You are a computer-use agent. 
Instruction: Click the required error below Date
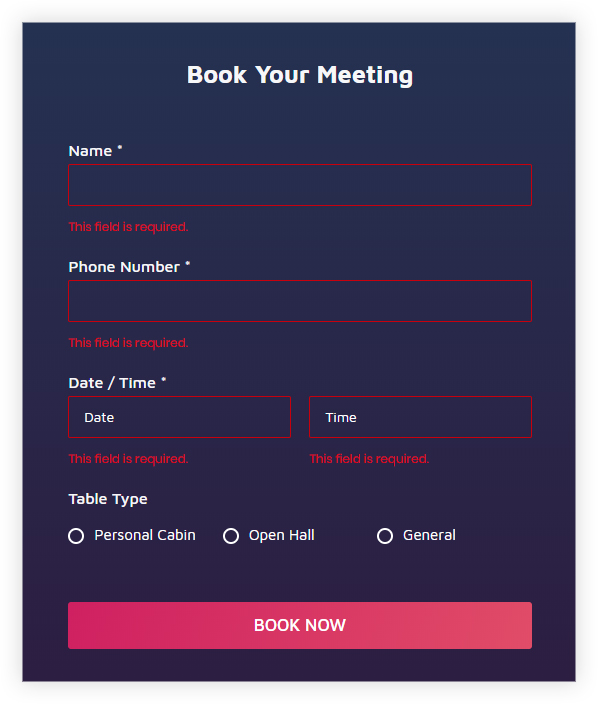coord(128,459)
